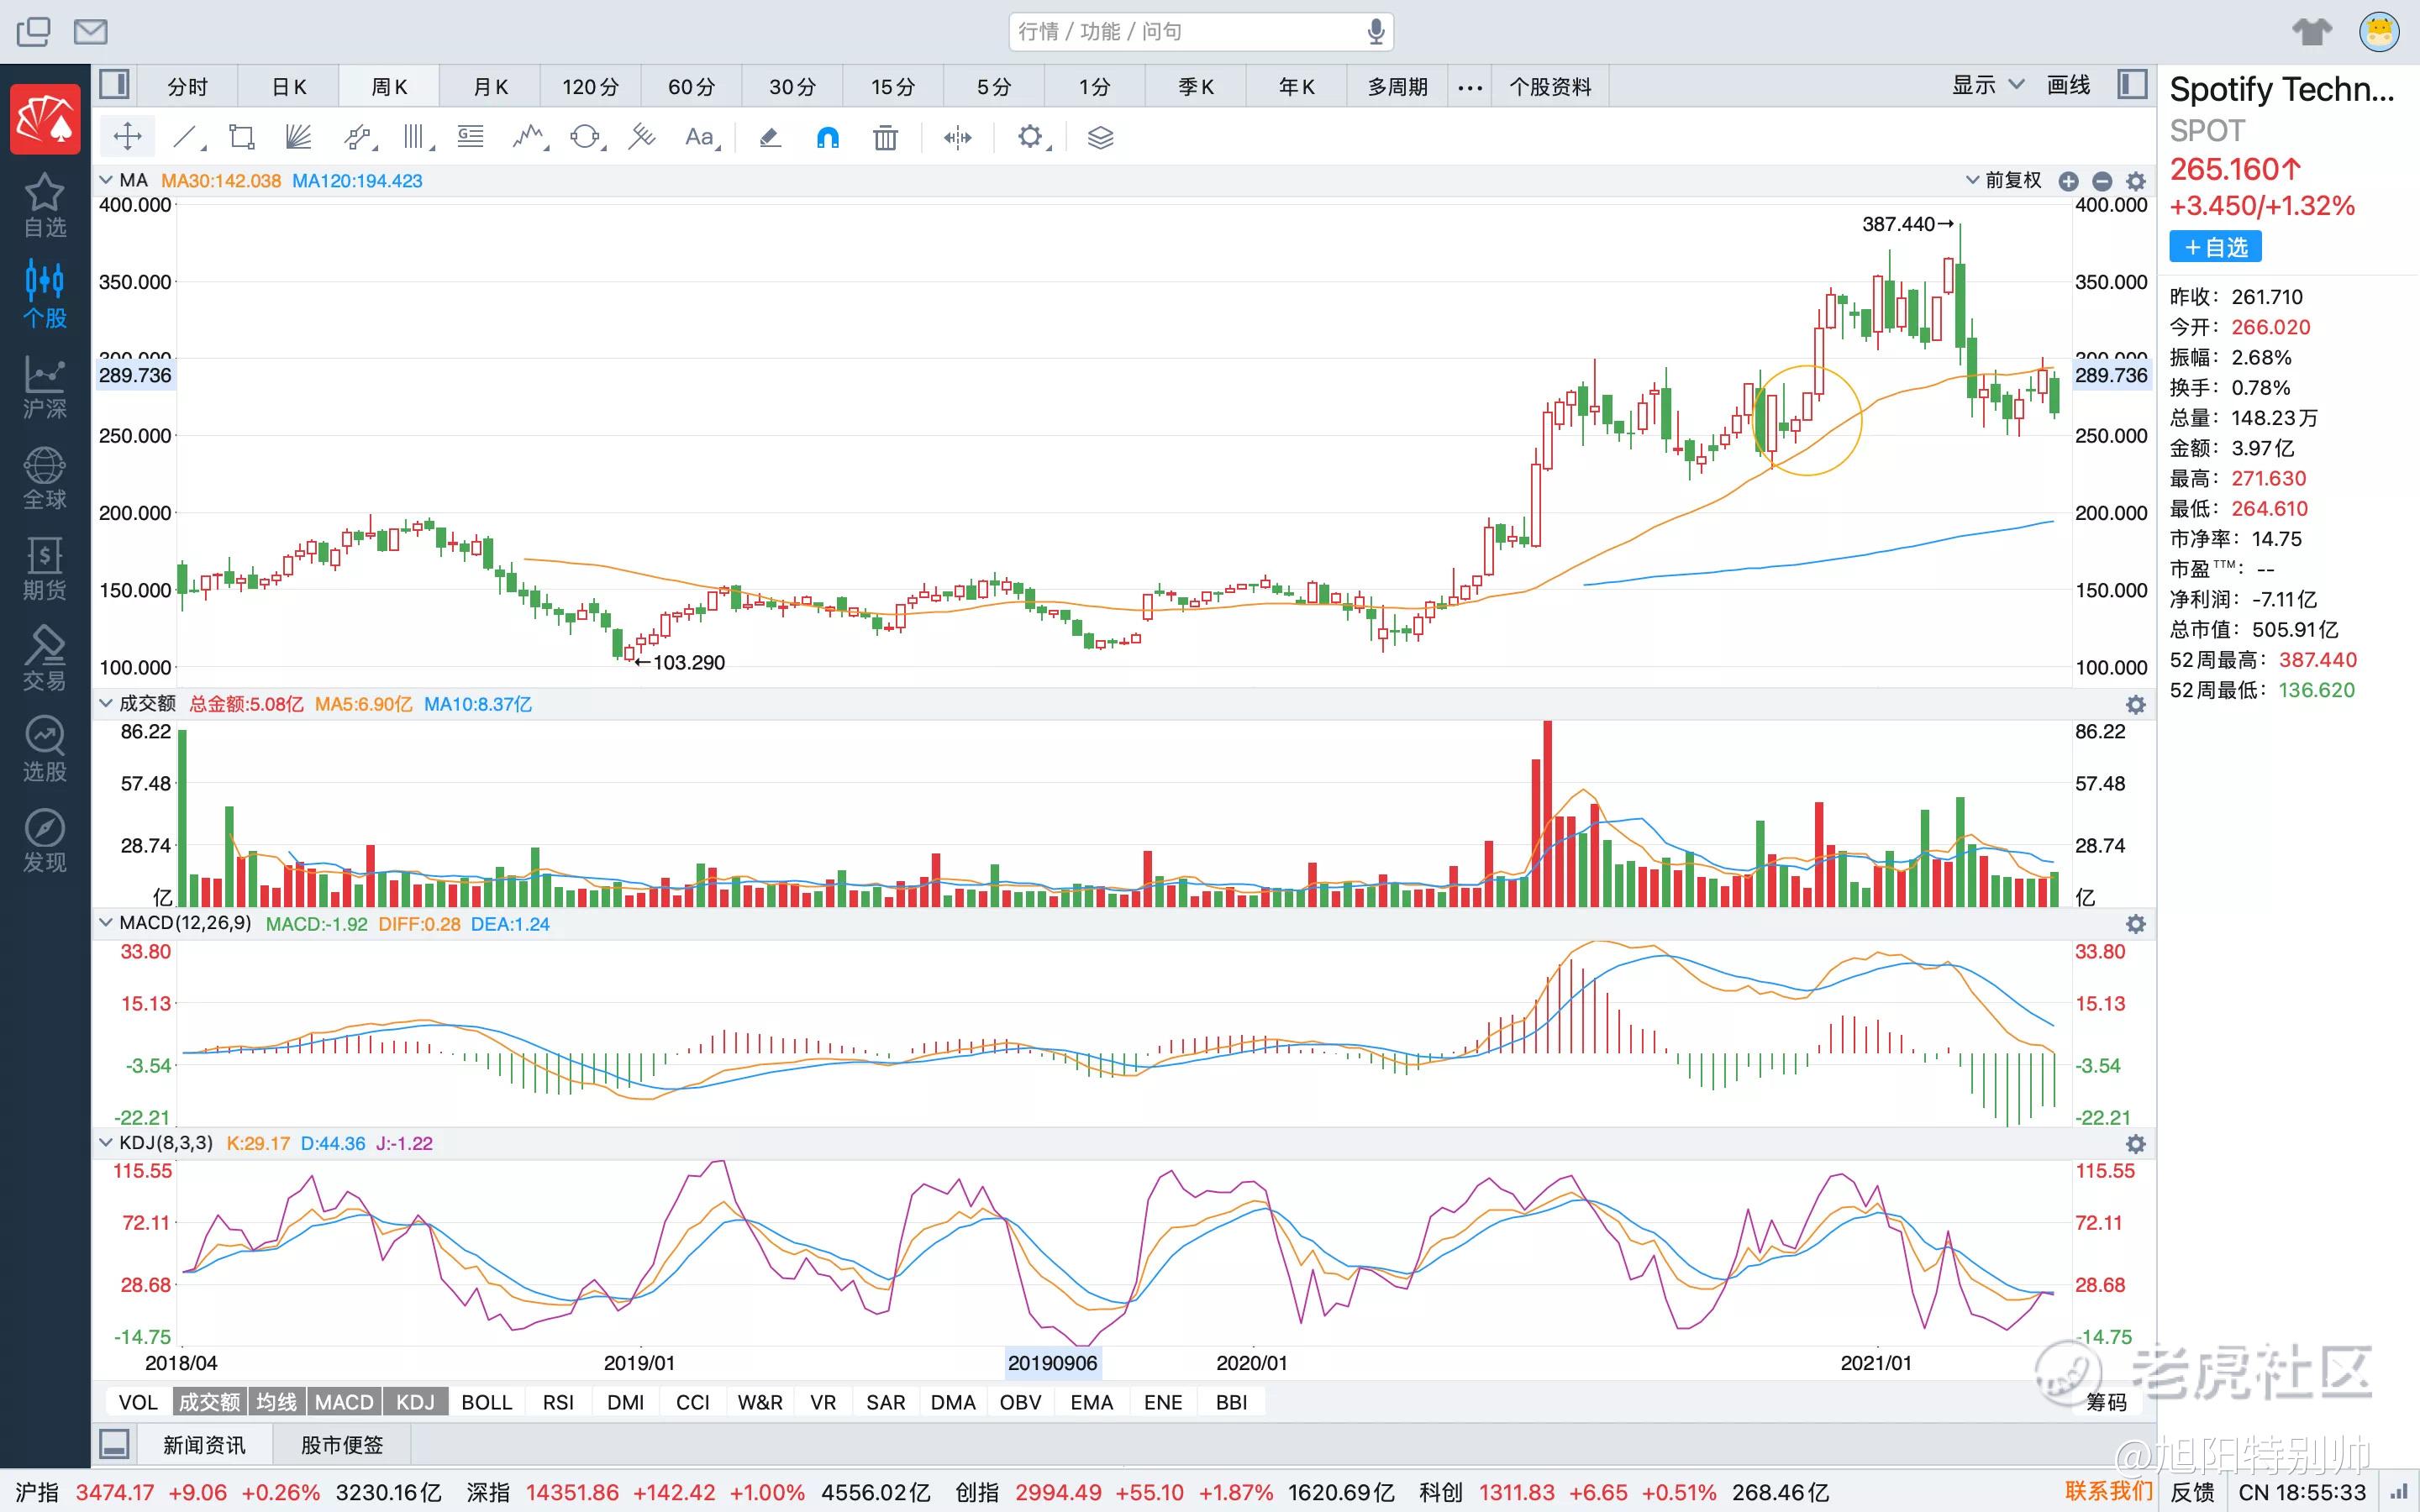Select the wave pattern drawing tool
The width and height of the screenshot is (2420, 1512).
(529, 137)
